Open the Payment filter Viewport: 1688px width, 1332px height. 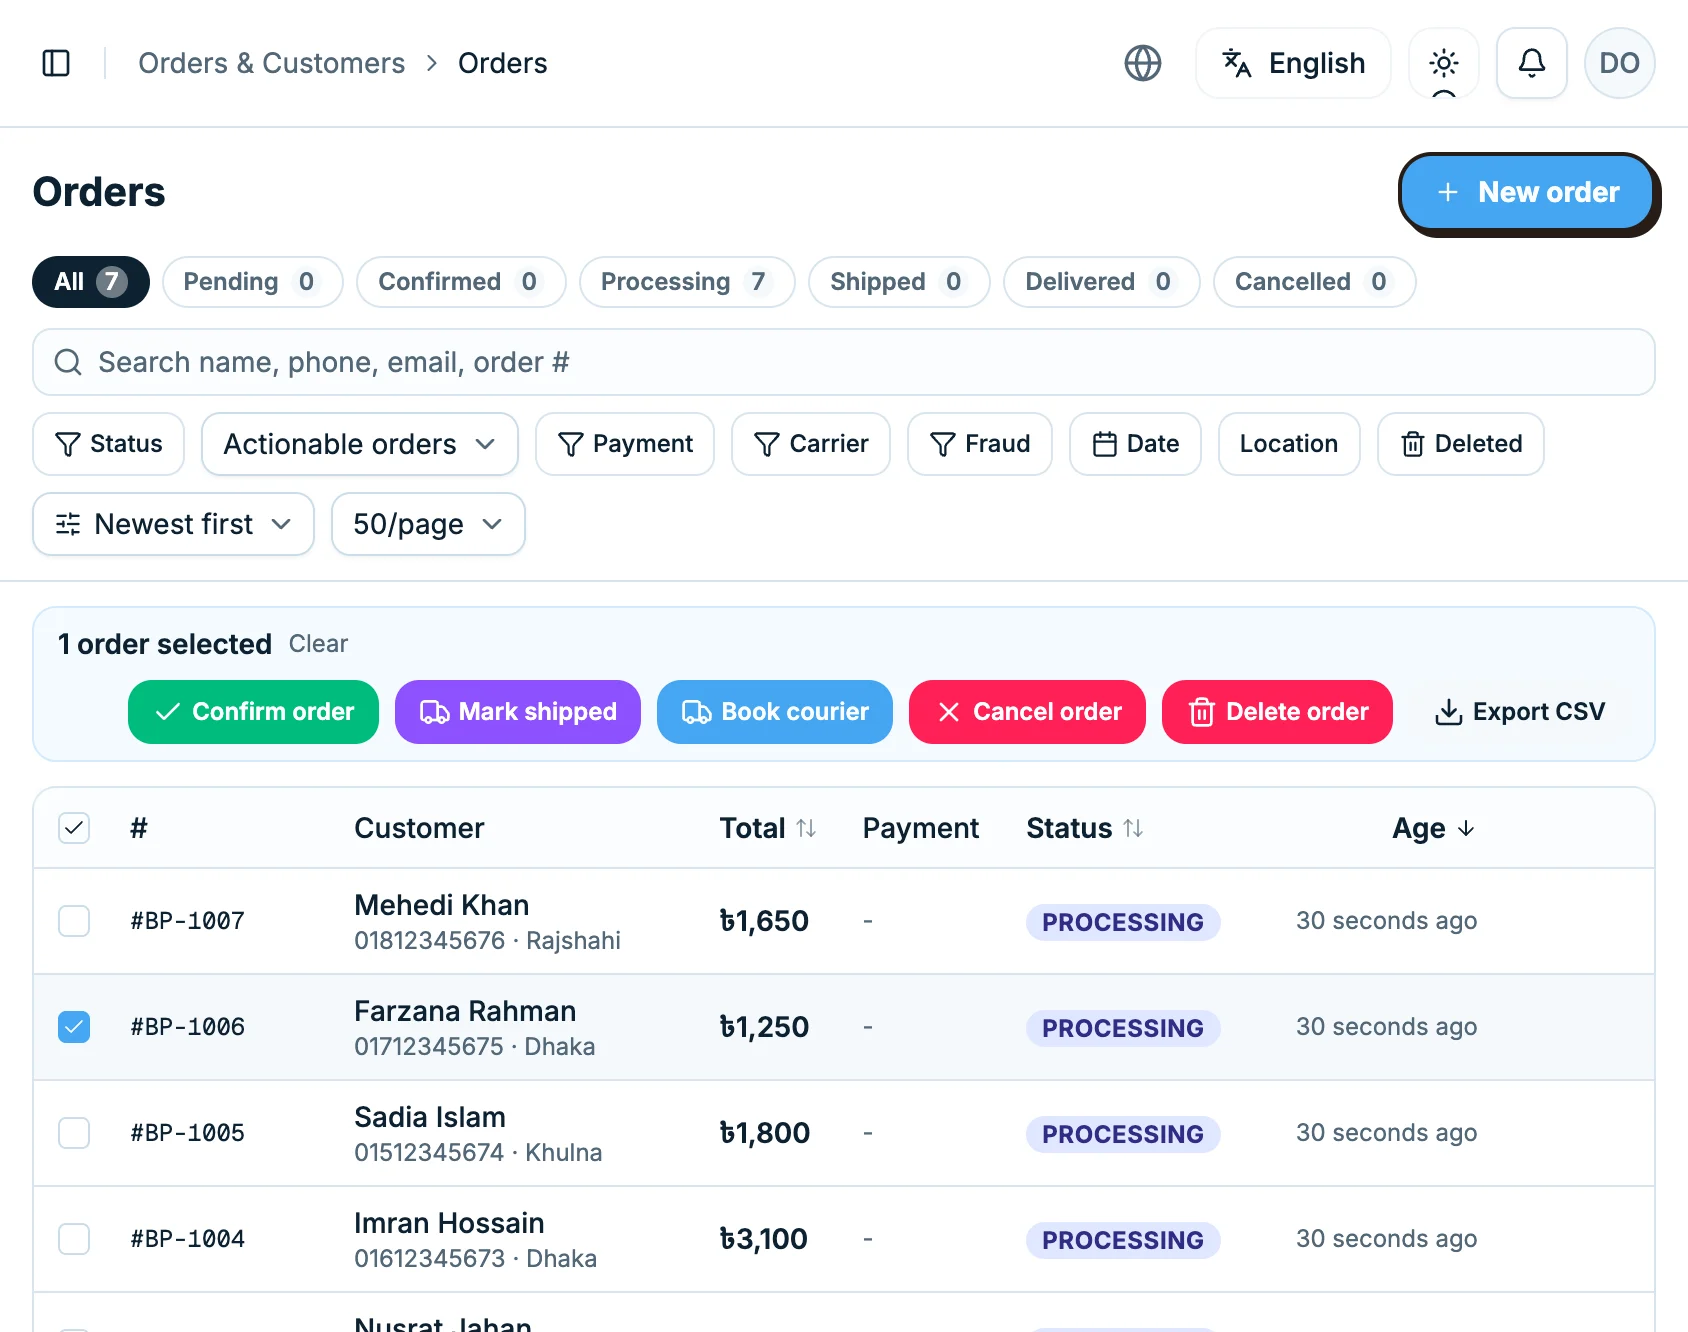625,444
